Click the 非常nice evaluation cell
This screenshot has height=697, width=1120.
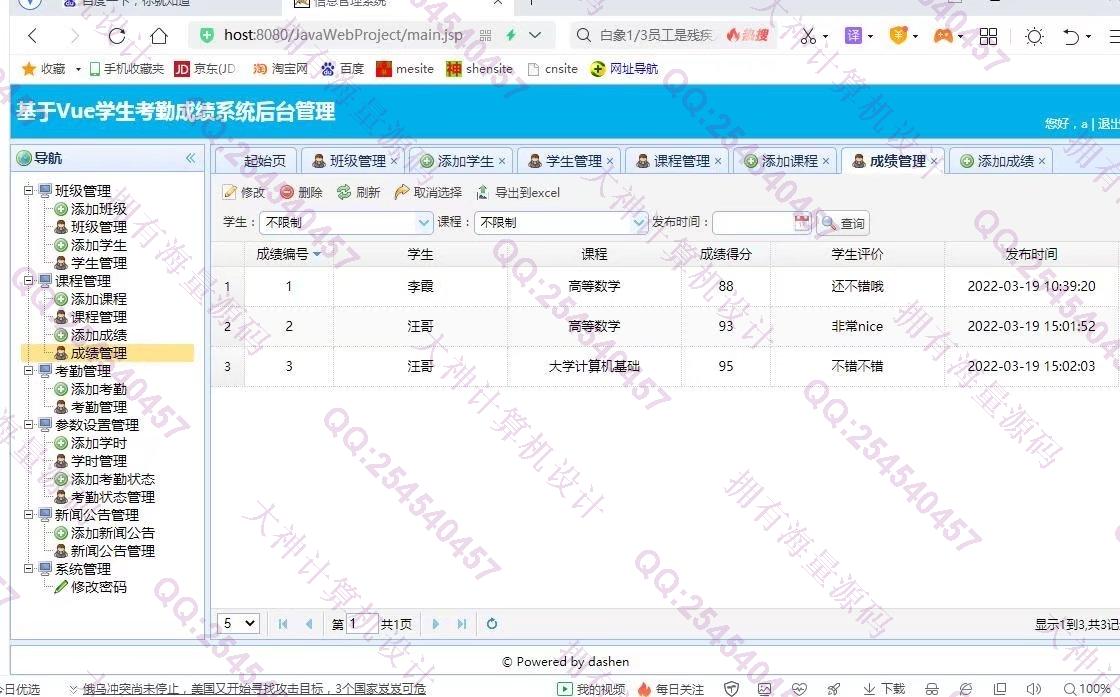click(x=857, y=326)
